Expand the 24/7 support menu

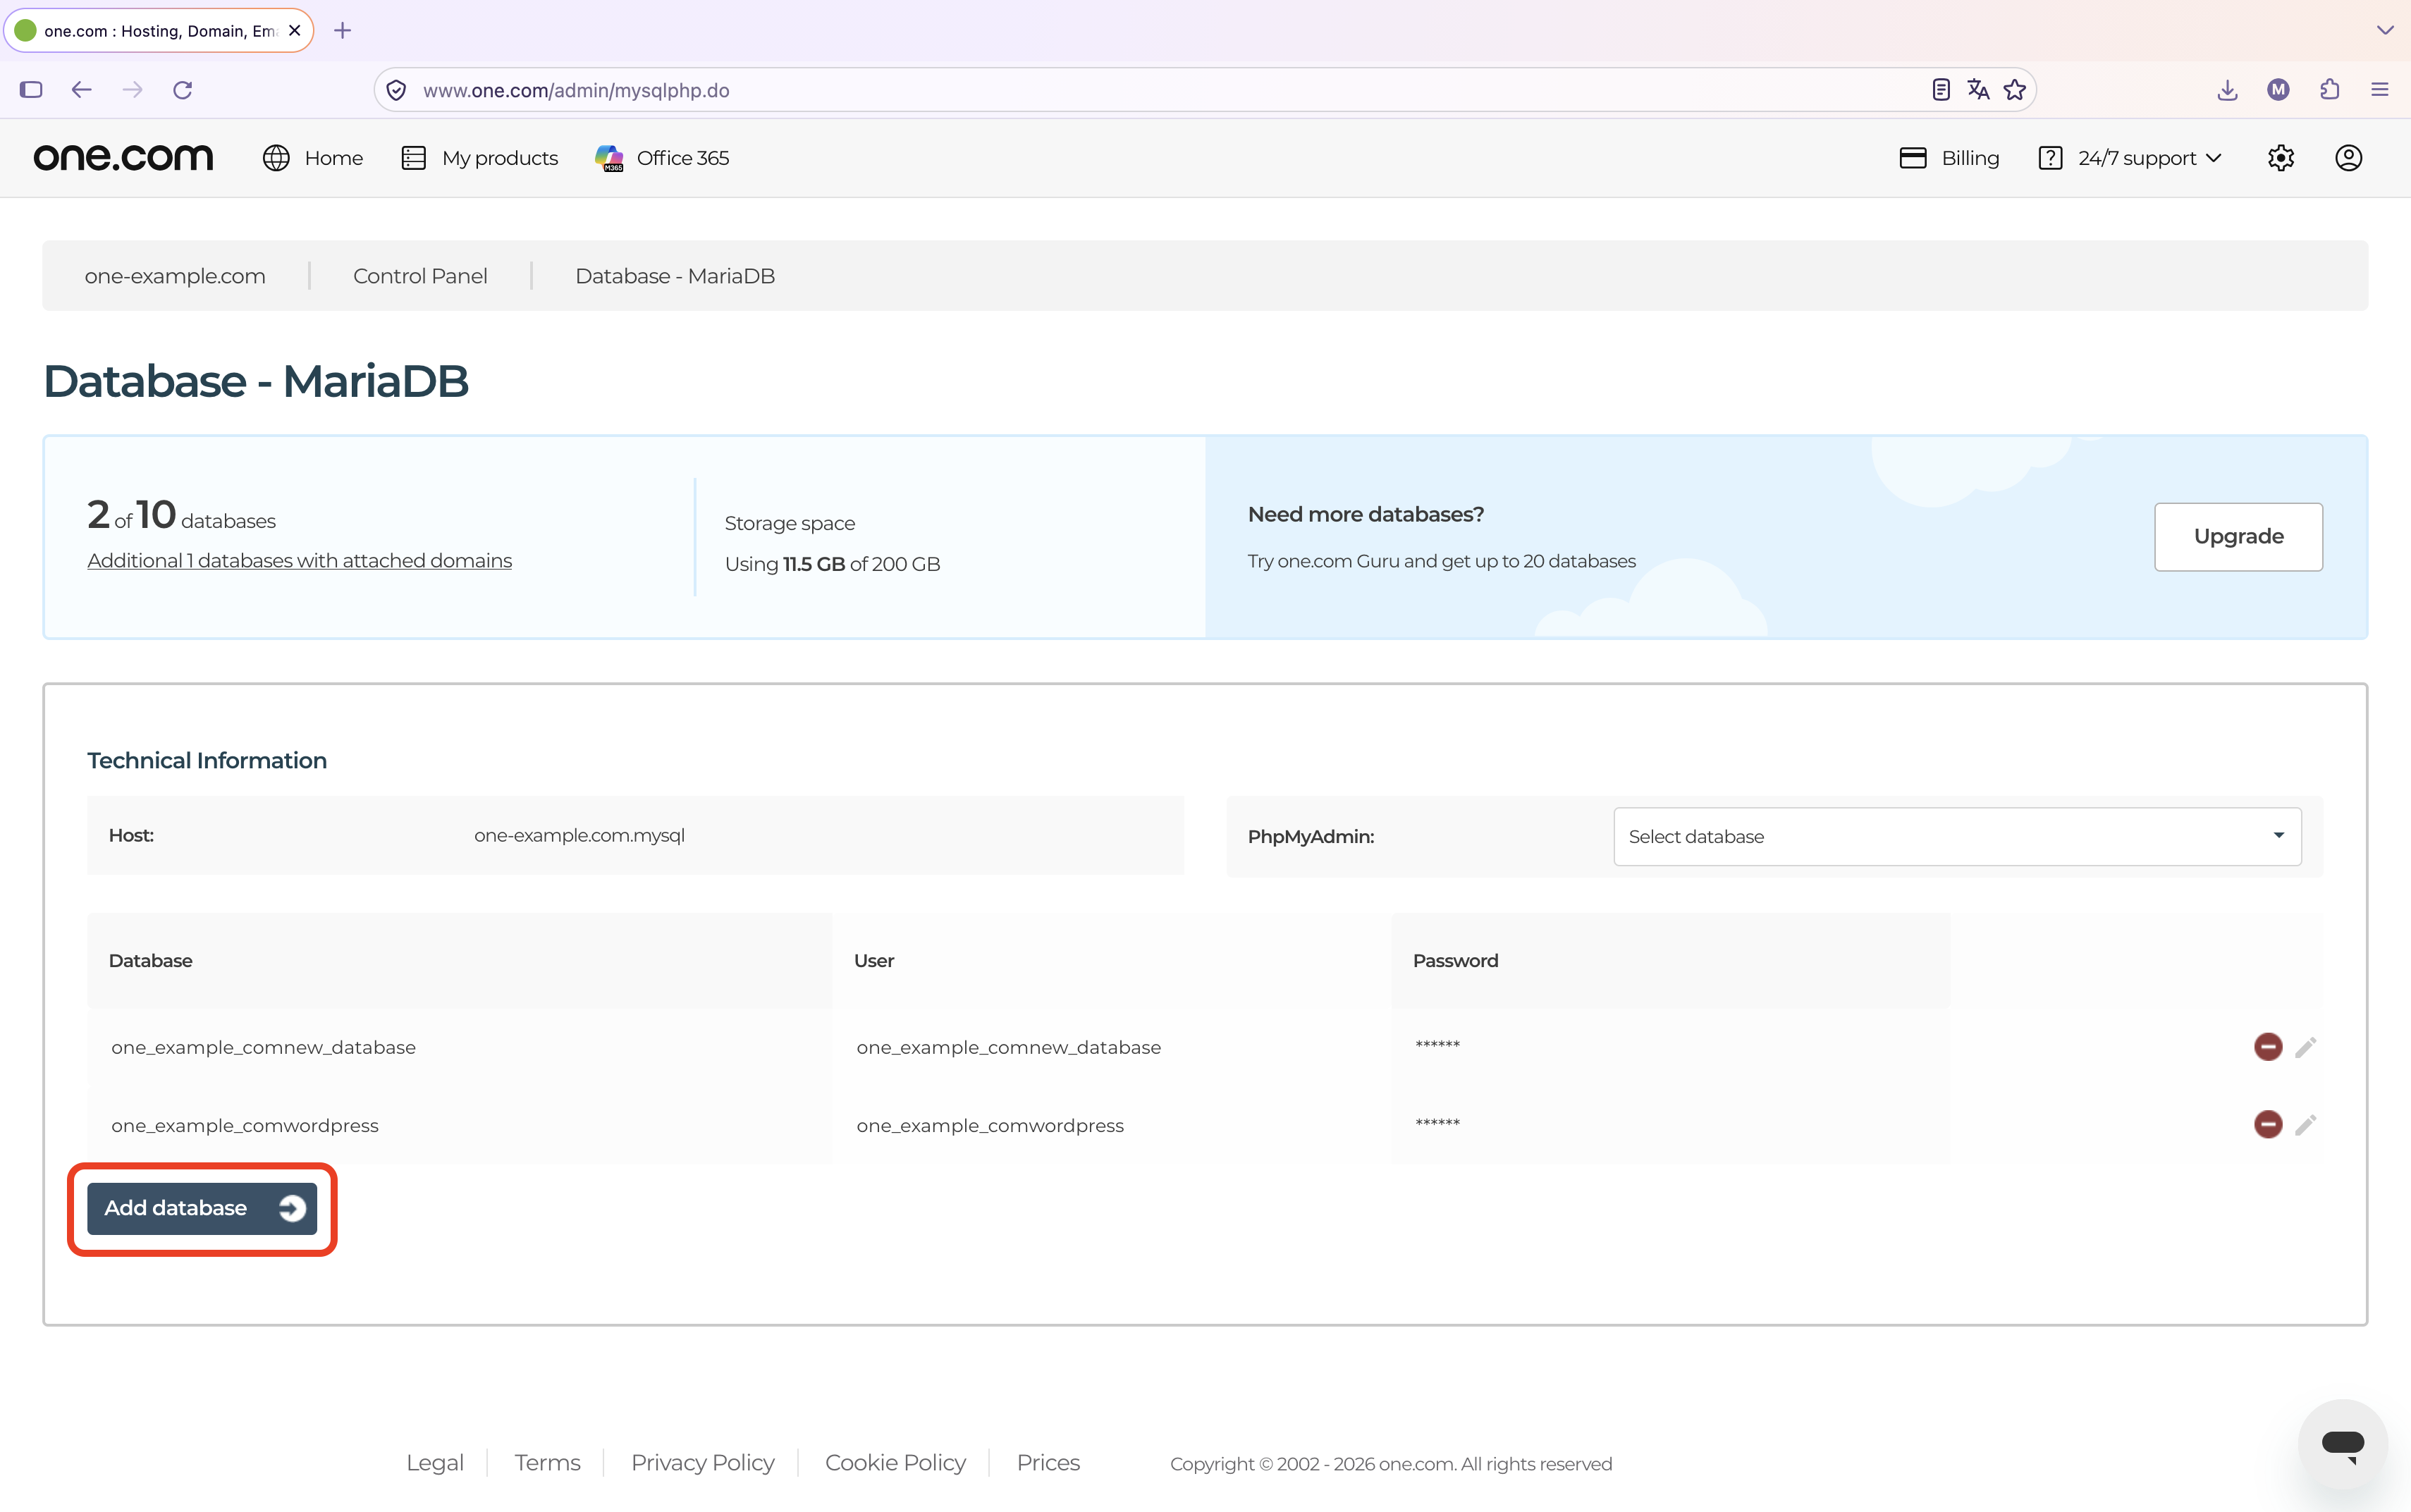click(2130, 158)
